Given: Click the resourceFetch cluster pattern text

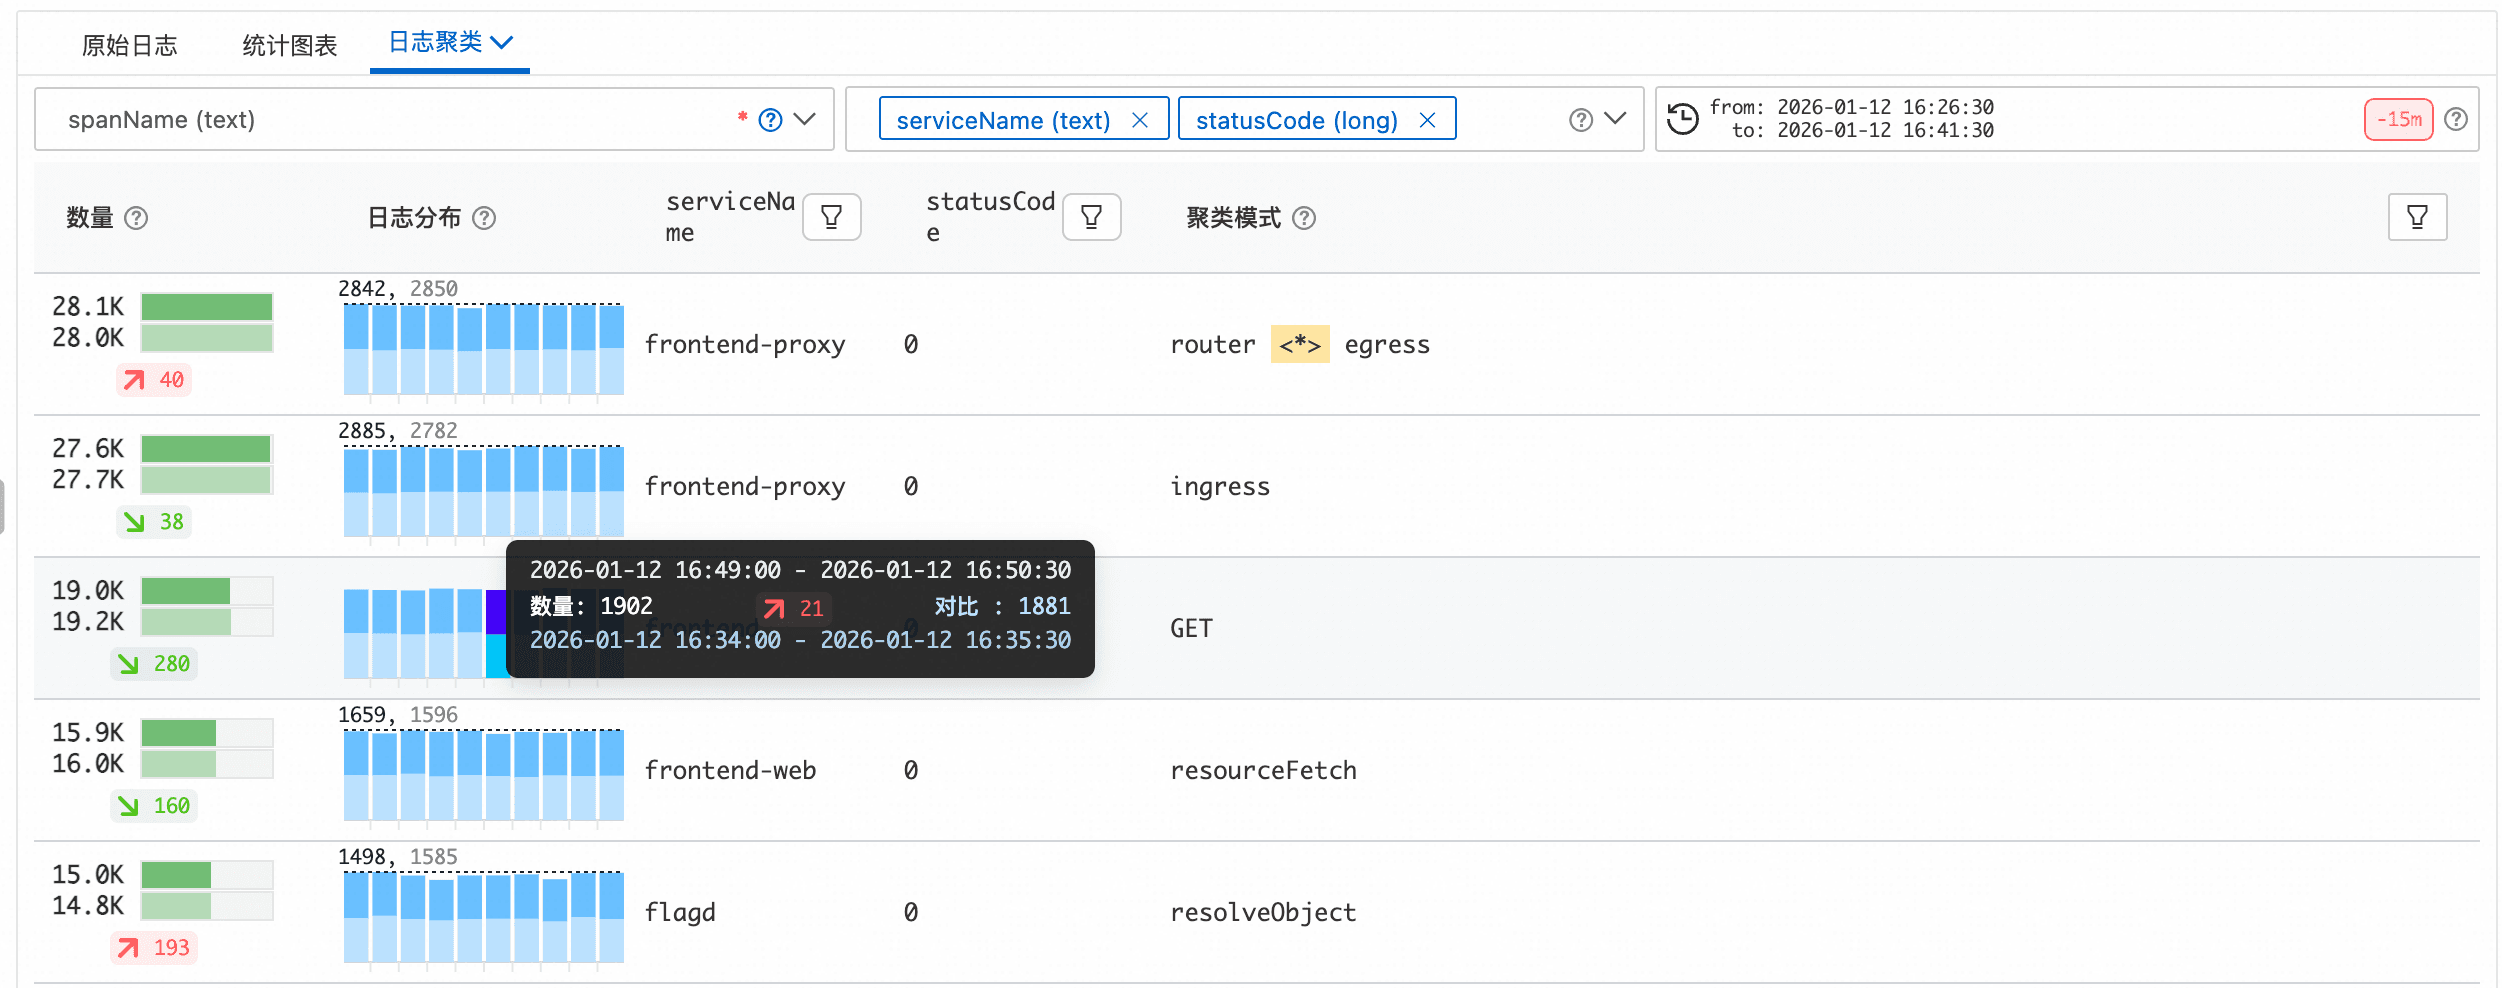Looking at the screenshot, I should (1263, 770).
